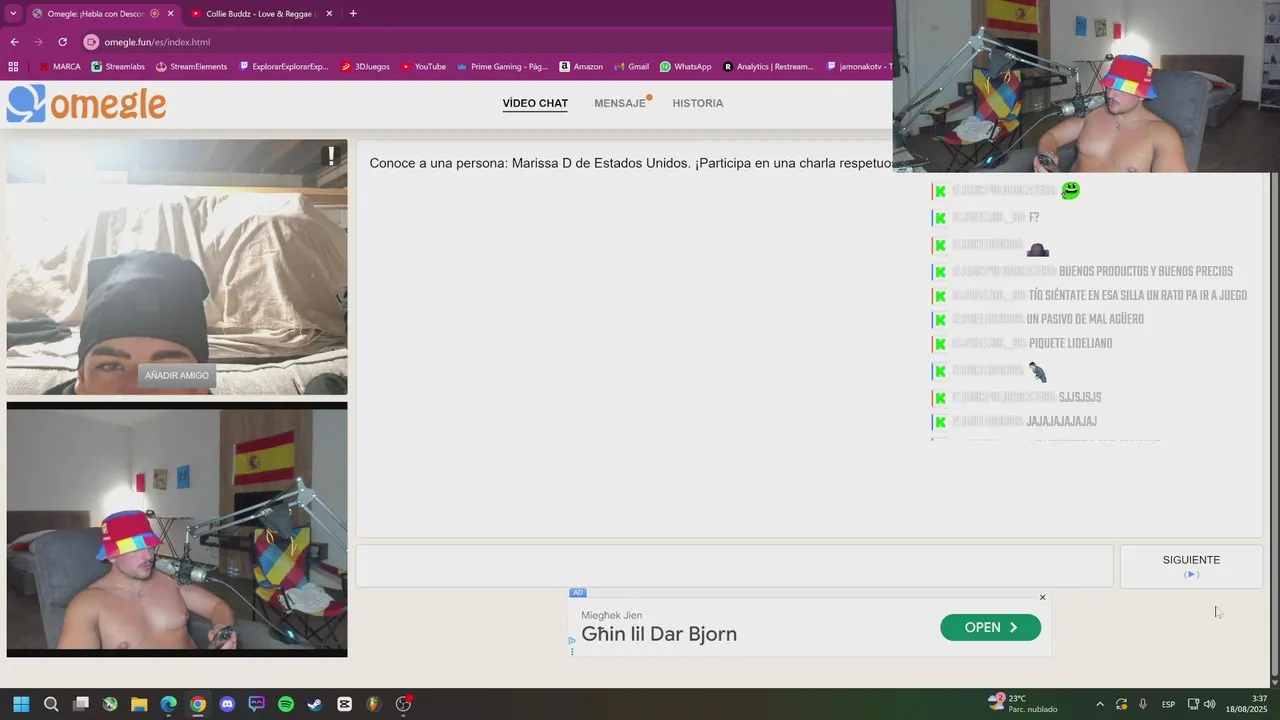Close the Collie Buddz tab
This screenshot has width=1280, height=720.
pyautogui.click(x=328, y=14)
